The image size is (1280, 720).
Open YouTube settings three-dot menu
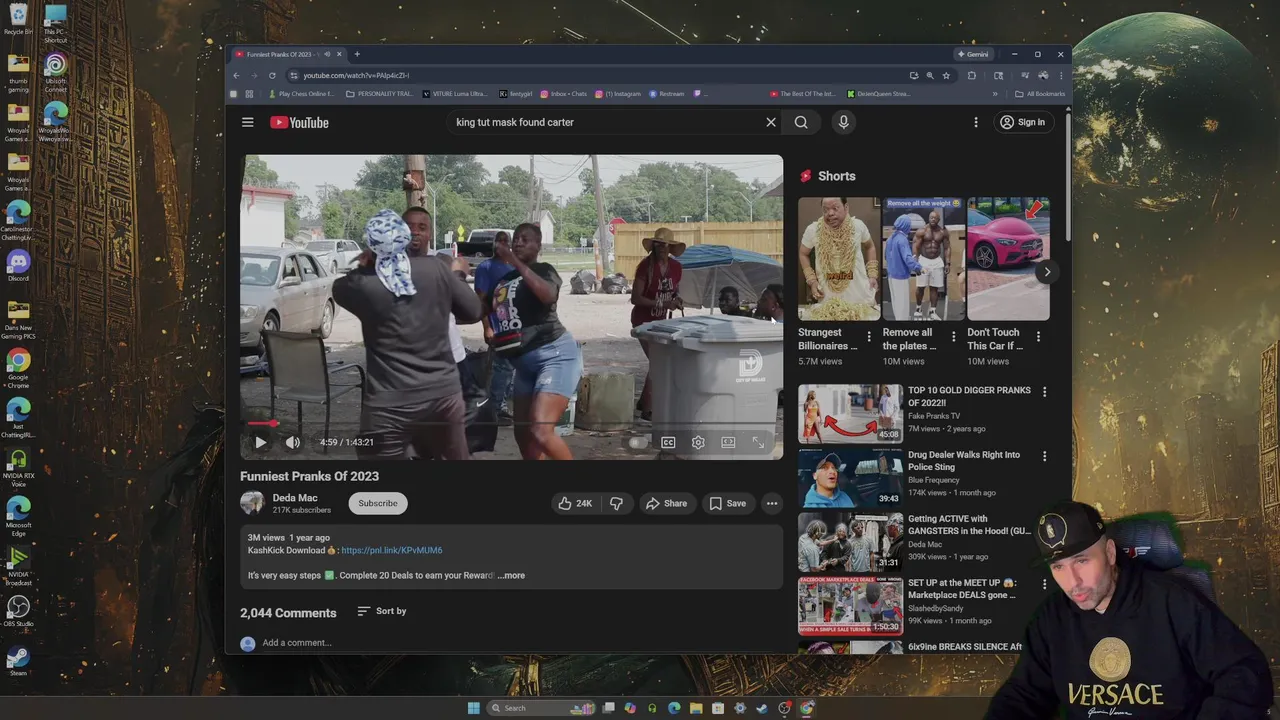tap(976, 122)
